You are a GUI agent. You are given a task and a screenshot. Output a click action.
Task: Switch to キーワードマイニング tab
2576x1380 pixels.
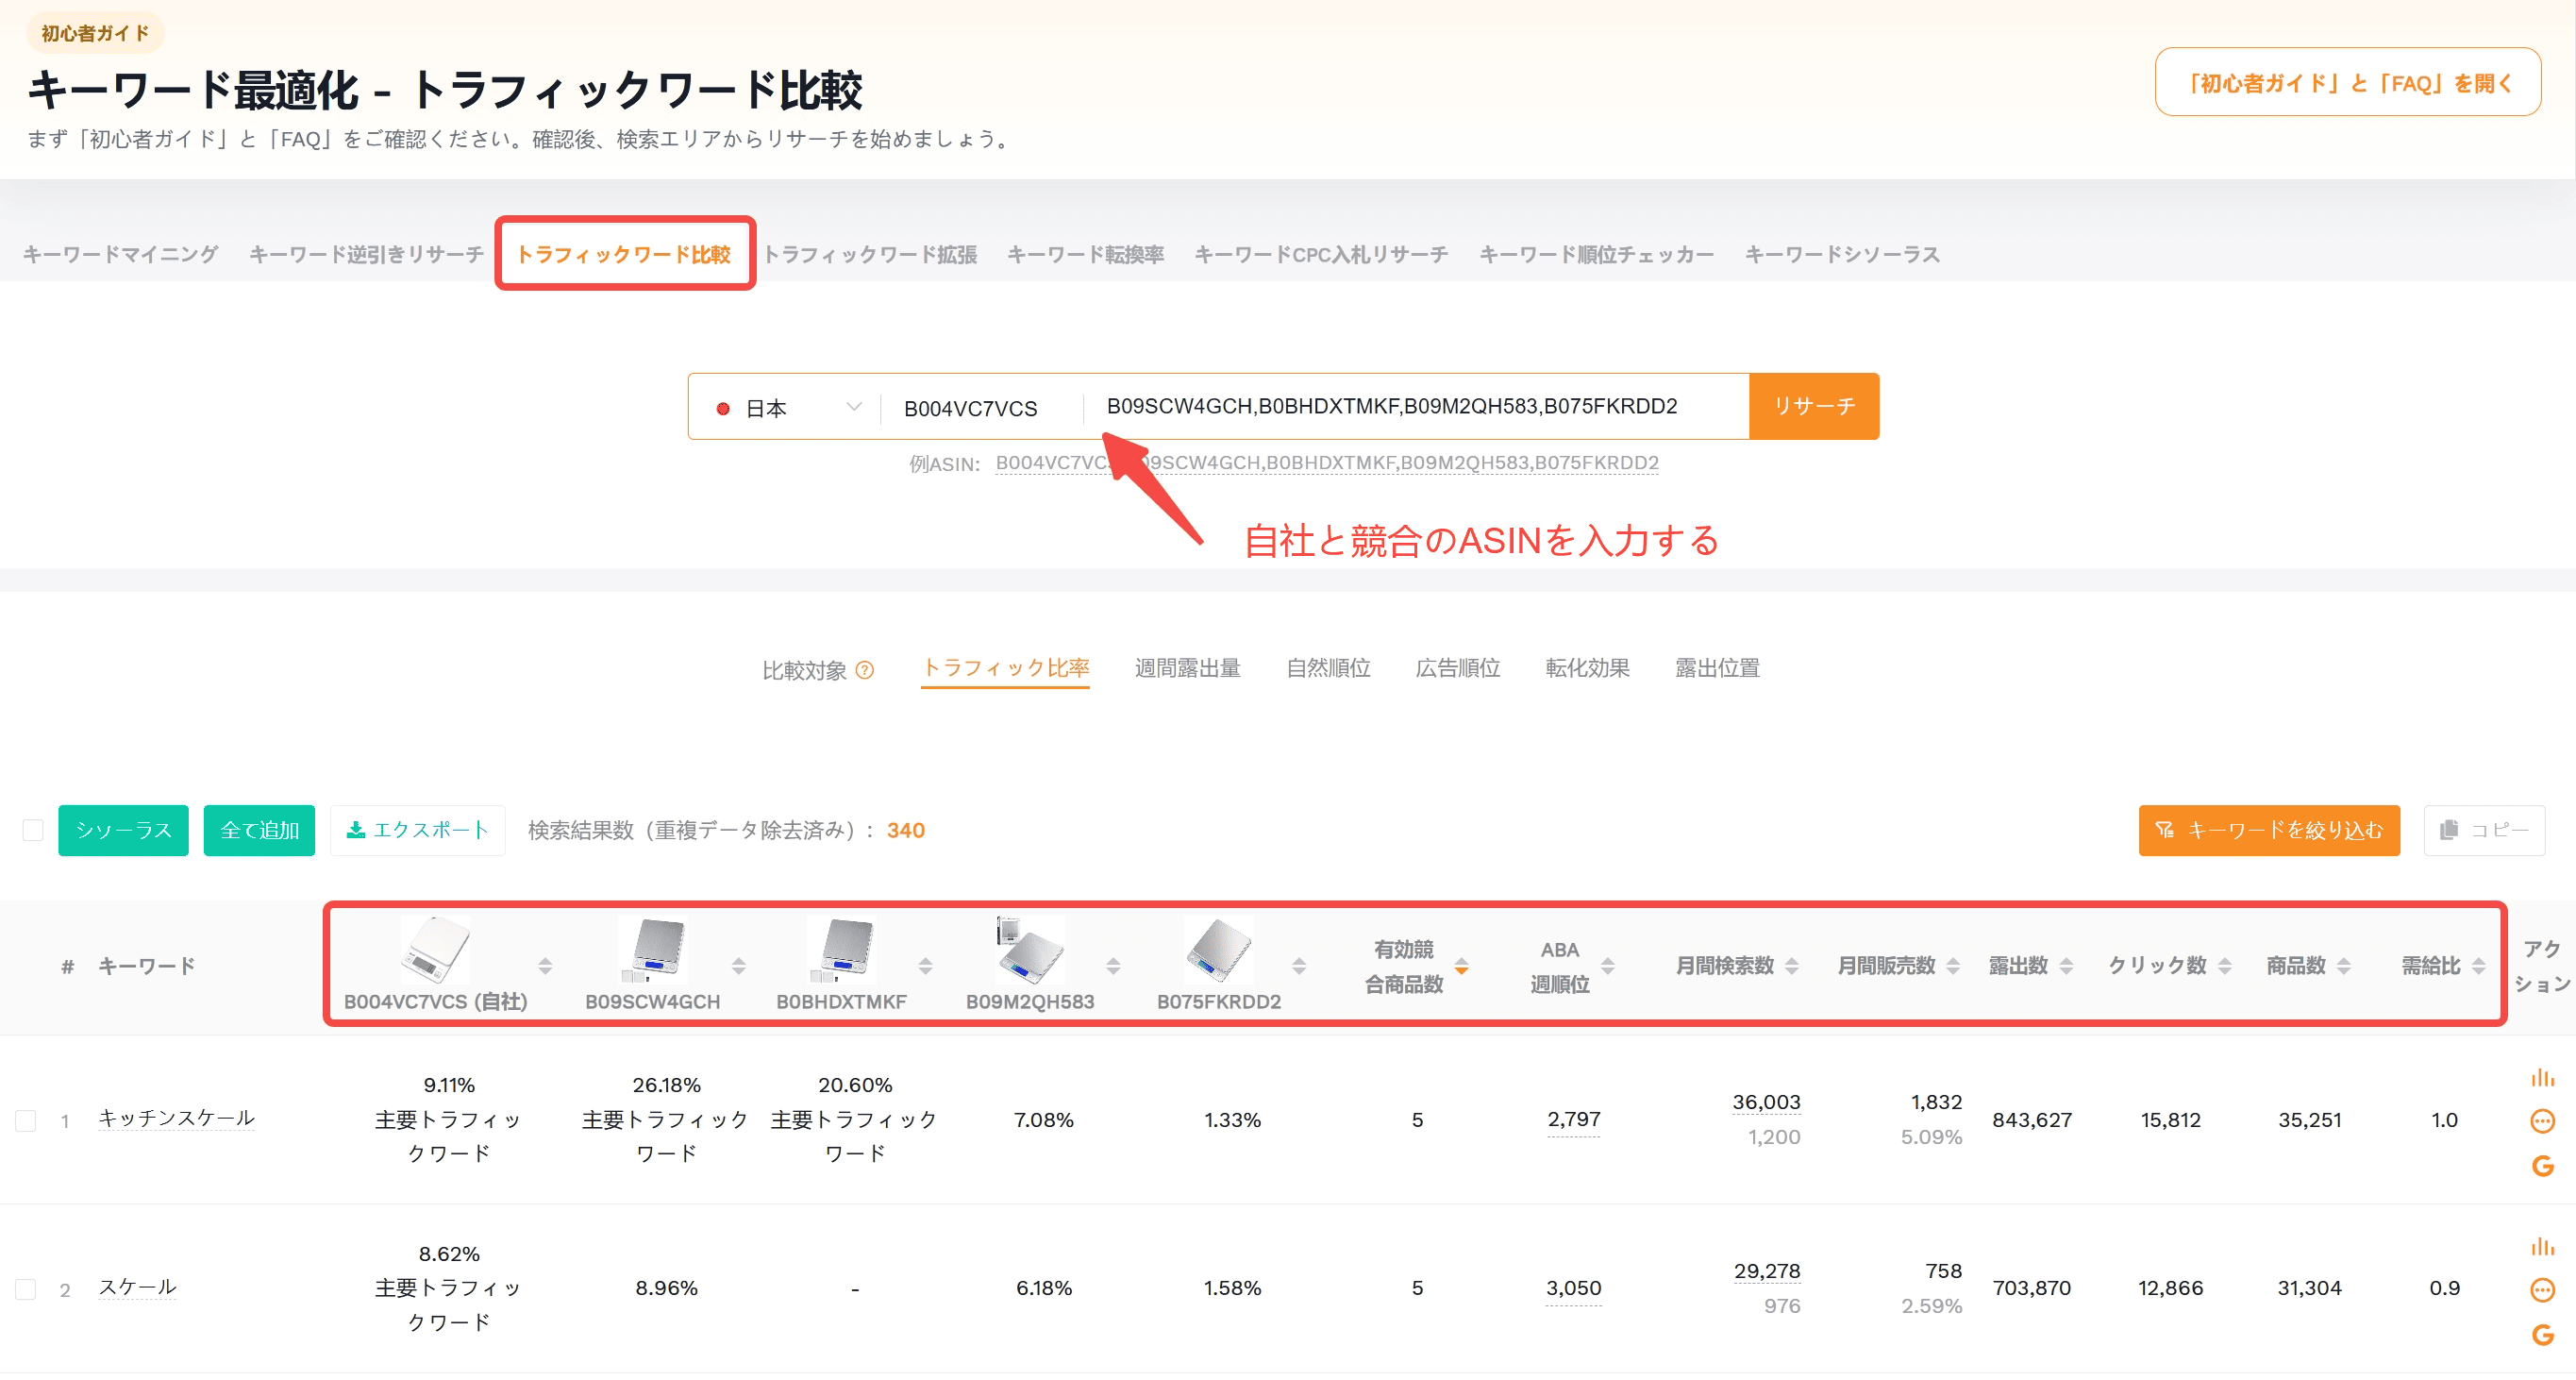[x=120, y=254]
